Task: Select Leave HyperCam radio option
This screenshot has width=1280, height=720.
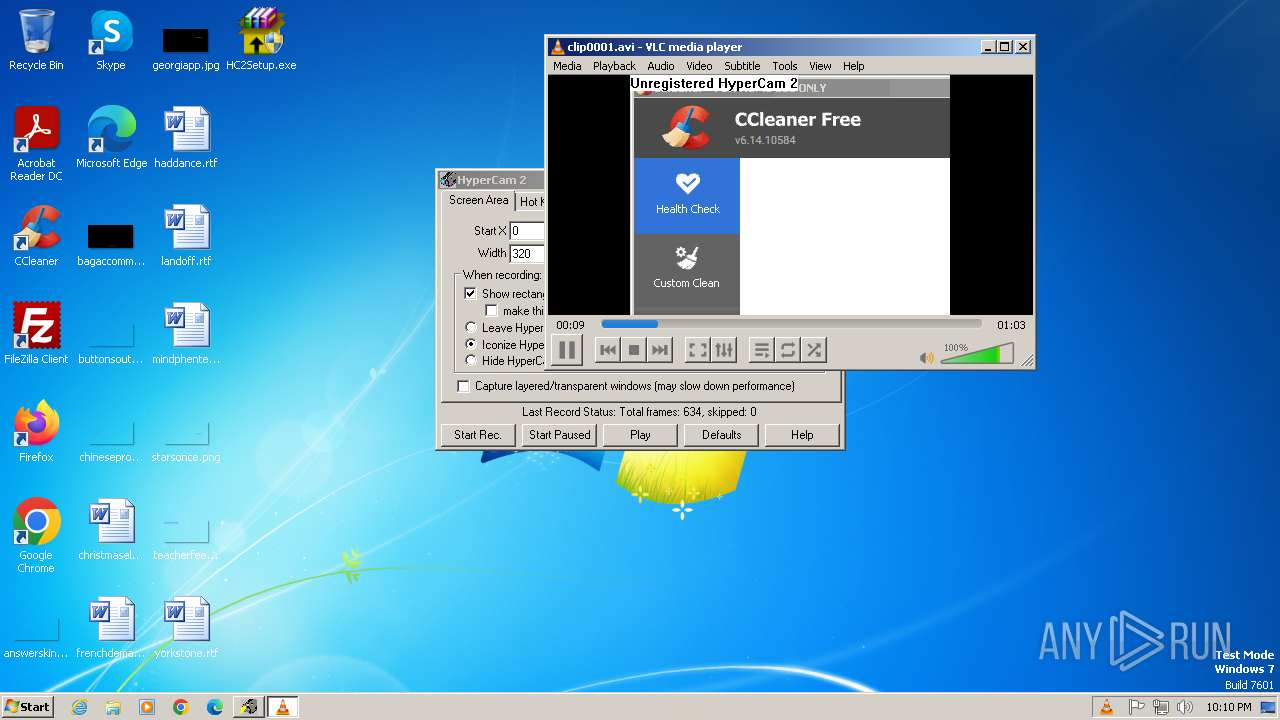Action: pos(471,328)
